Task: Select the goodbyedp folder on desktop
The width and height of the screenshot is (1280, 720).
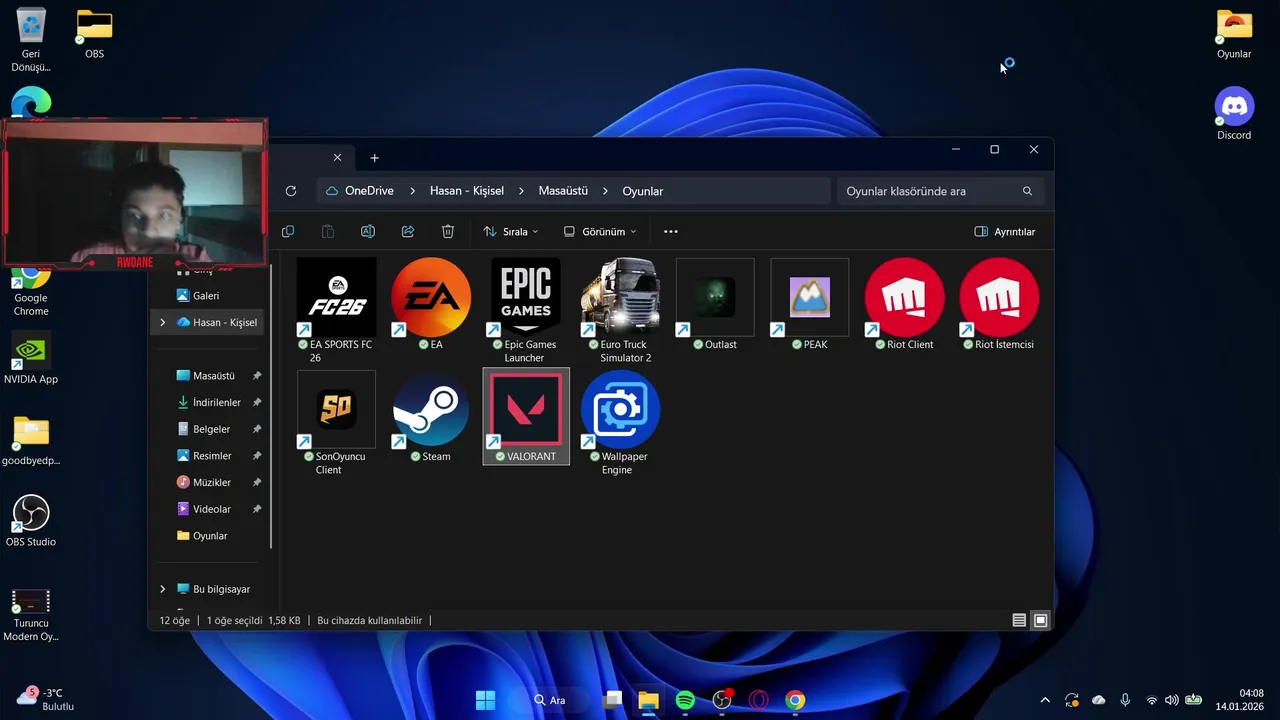Action: [x=31, y=440]
